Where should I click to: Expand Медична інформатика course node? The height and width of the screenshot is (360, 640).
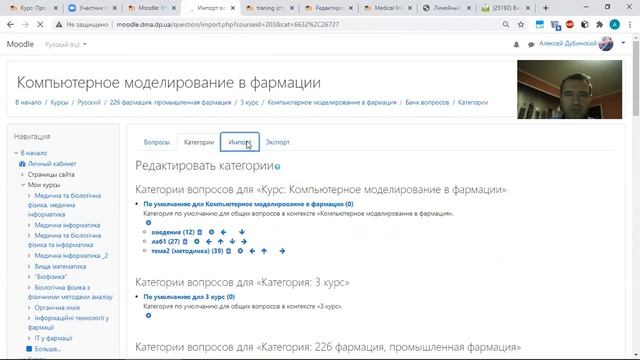29,225
